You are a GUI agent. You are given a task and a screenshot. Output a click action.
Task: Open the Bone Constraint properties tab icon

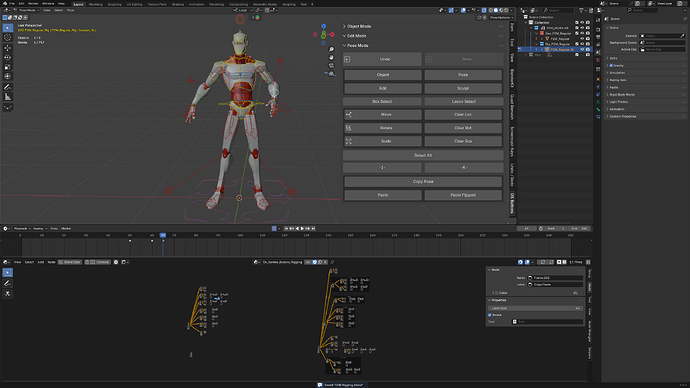598,117
